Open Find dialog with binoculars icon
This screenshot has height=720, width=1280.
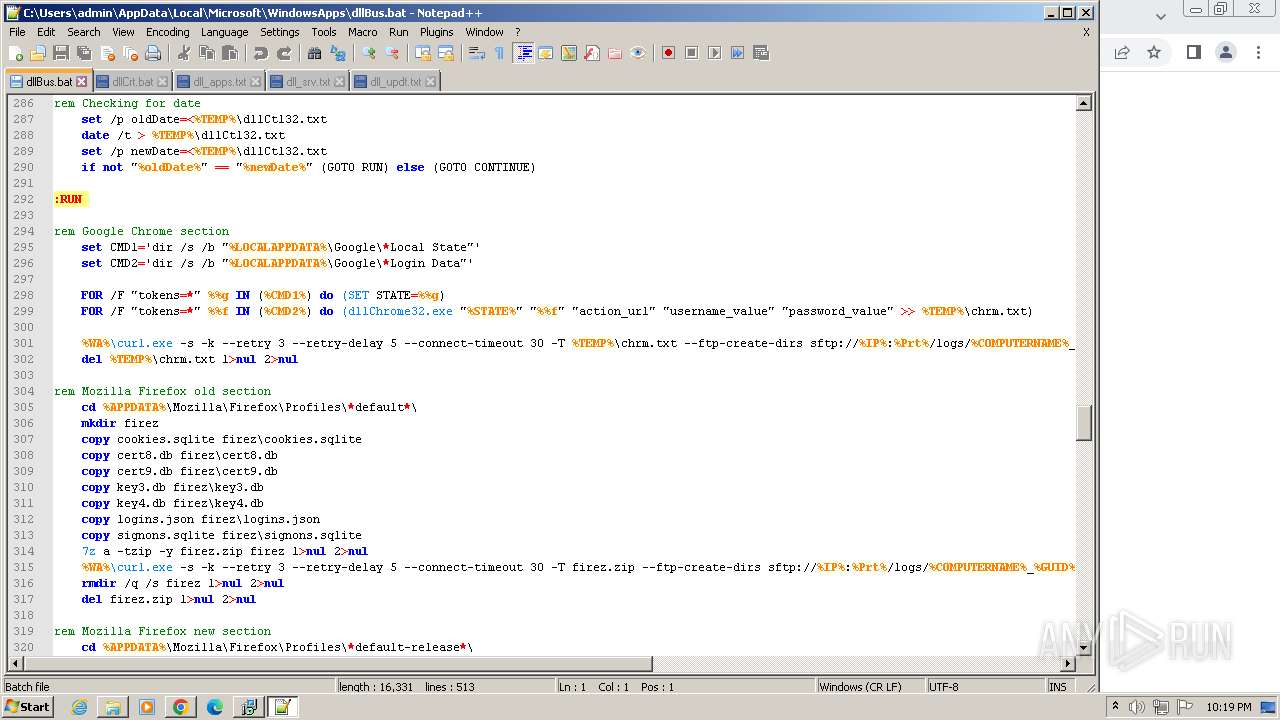click(314, 53)
